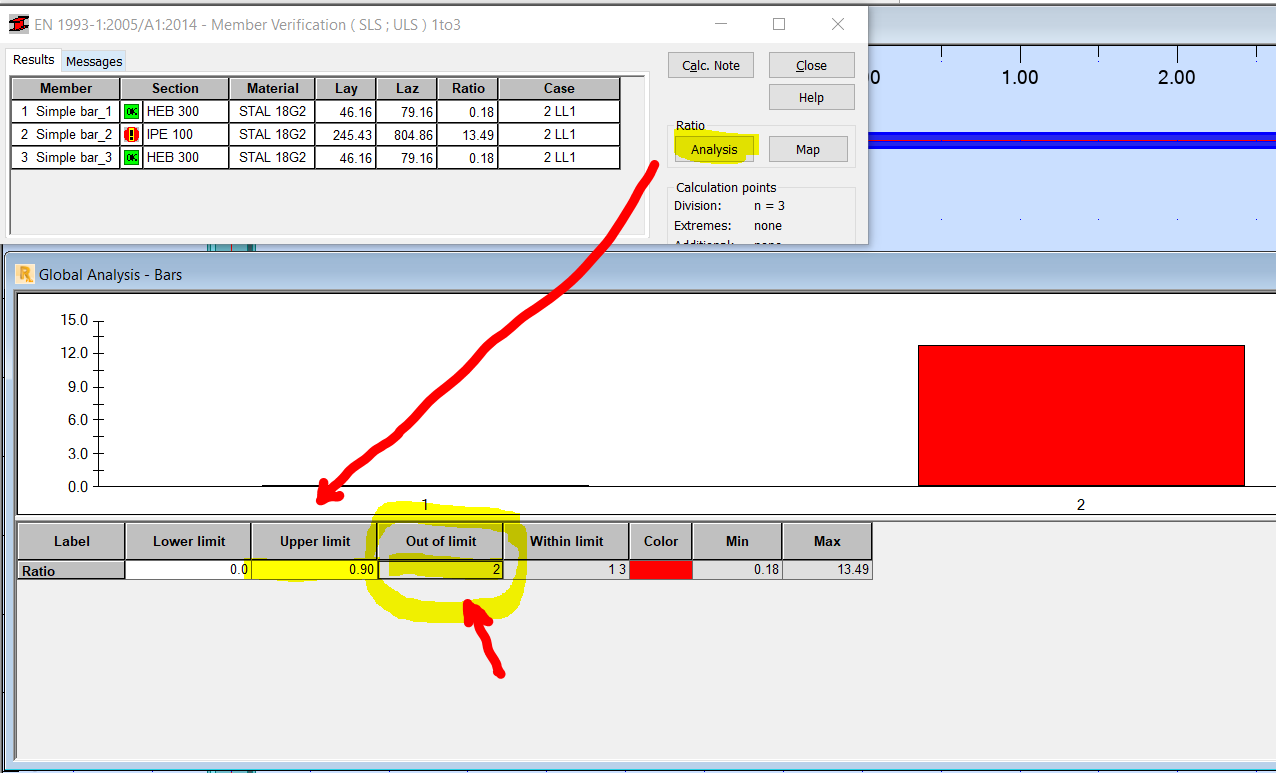1276x773 pixels.
Task: Click the red bar for member 2 in chart
Action: pyautogui.click(x=1080, y=415)
